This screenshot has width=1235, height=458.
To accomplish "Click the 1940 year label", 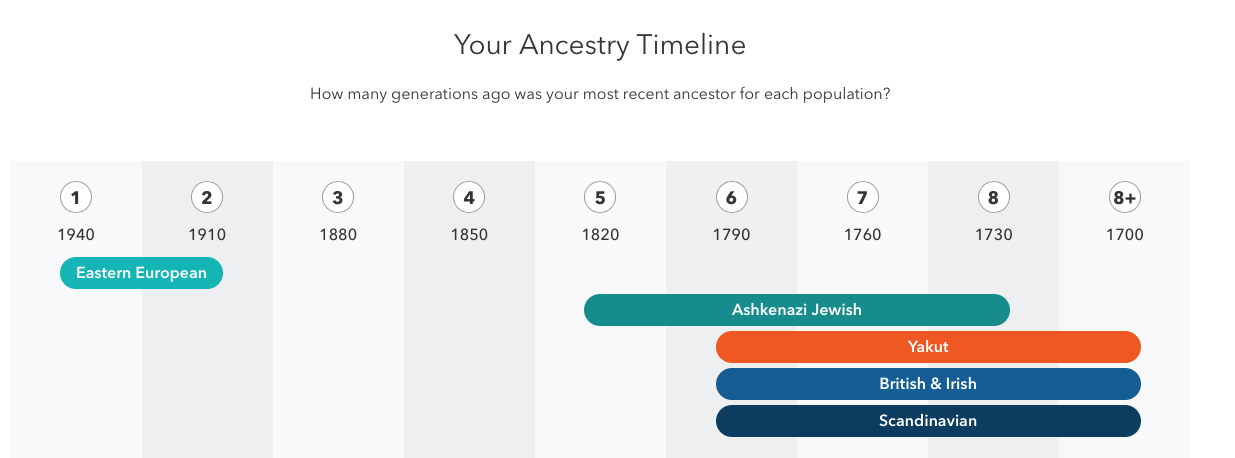I will click(x=76, y=235).
